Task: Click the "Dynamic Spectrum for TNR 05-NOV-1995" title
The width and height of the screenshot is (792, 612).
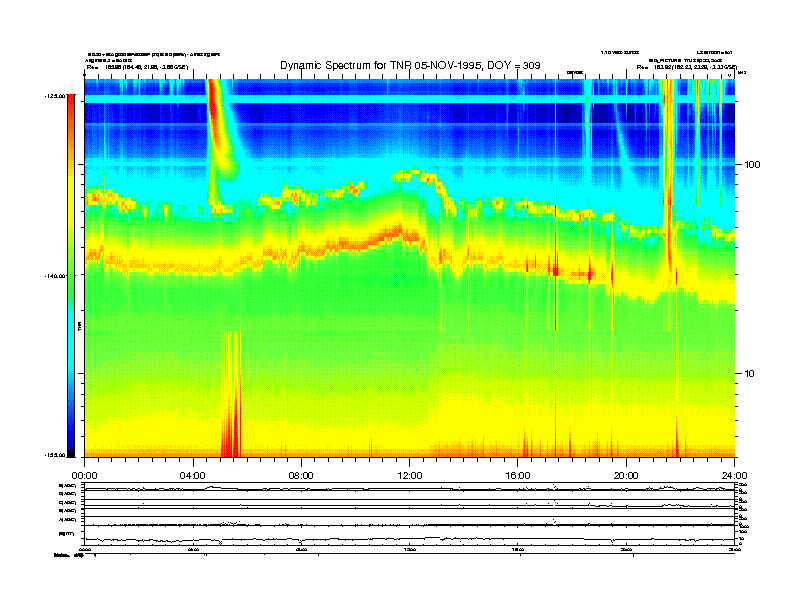Action: pos(410,65)
